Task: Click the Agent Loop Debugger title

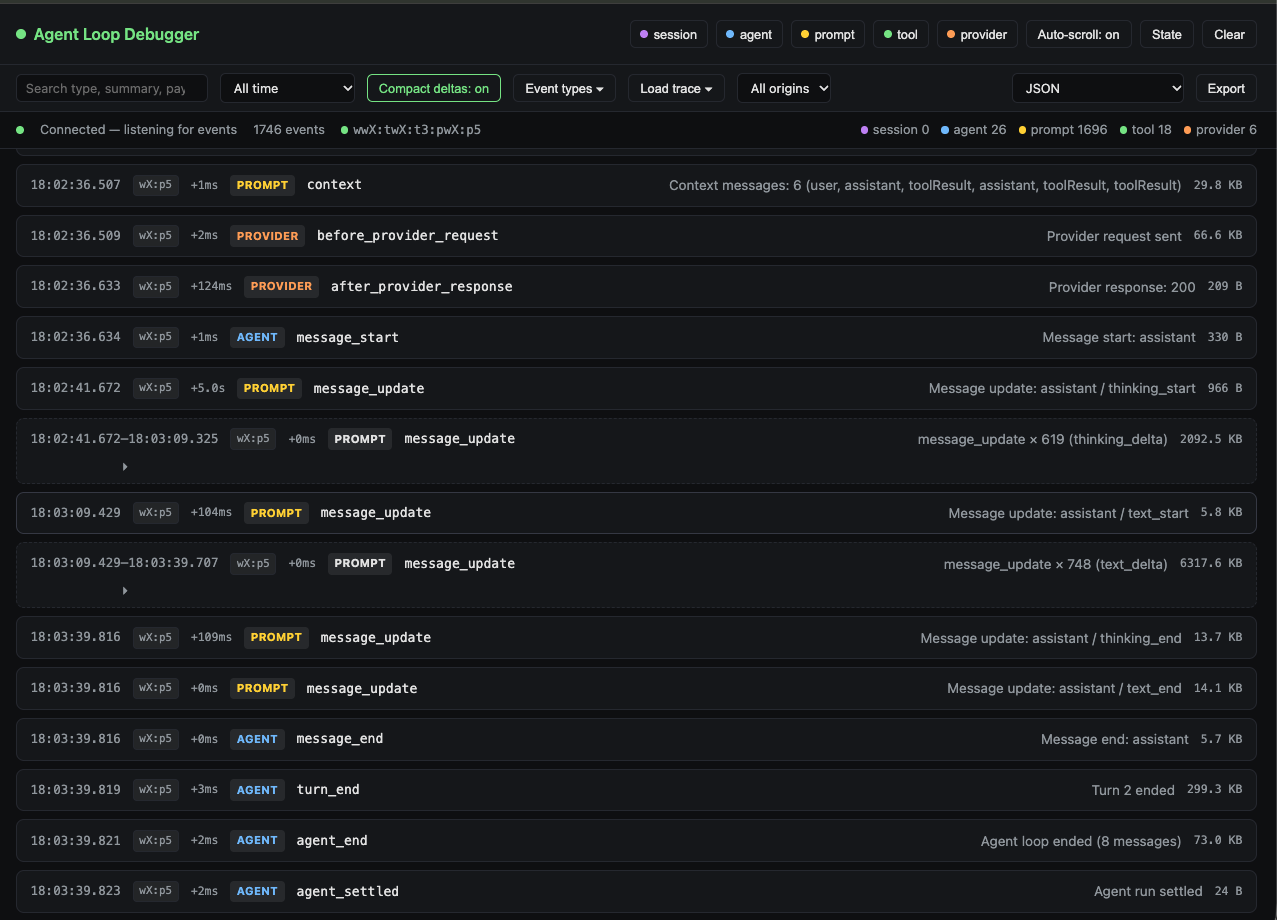Action: [x=116, y=34]
